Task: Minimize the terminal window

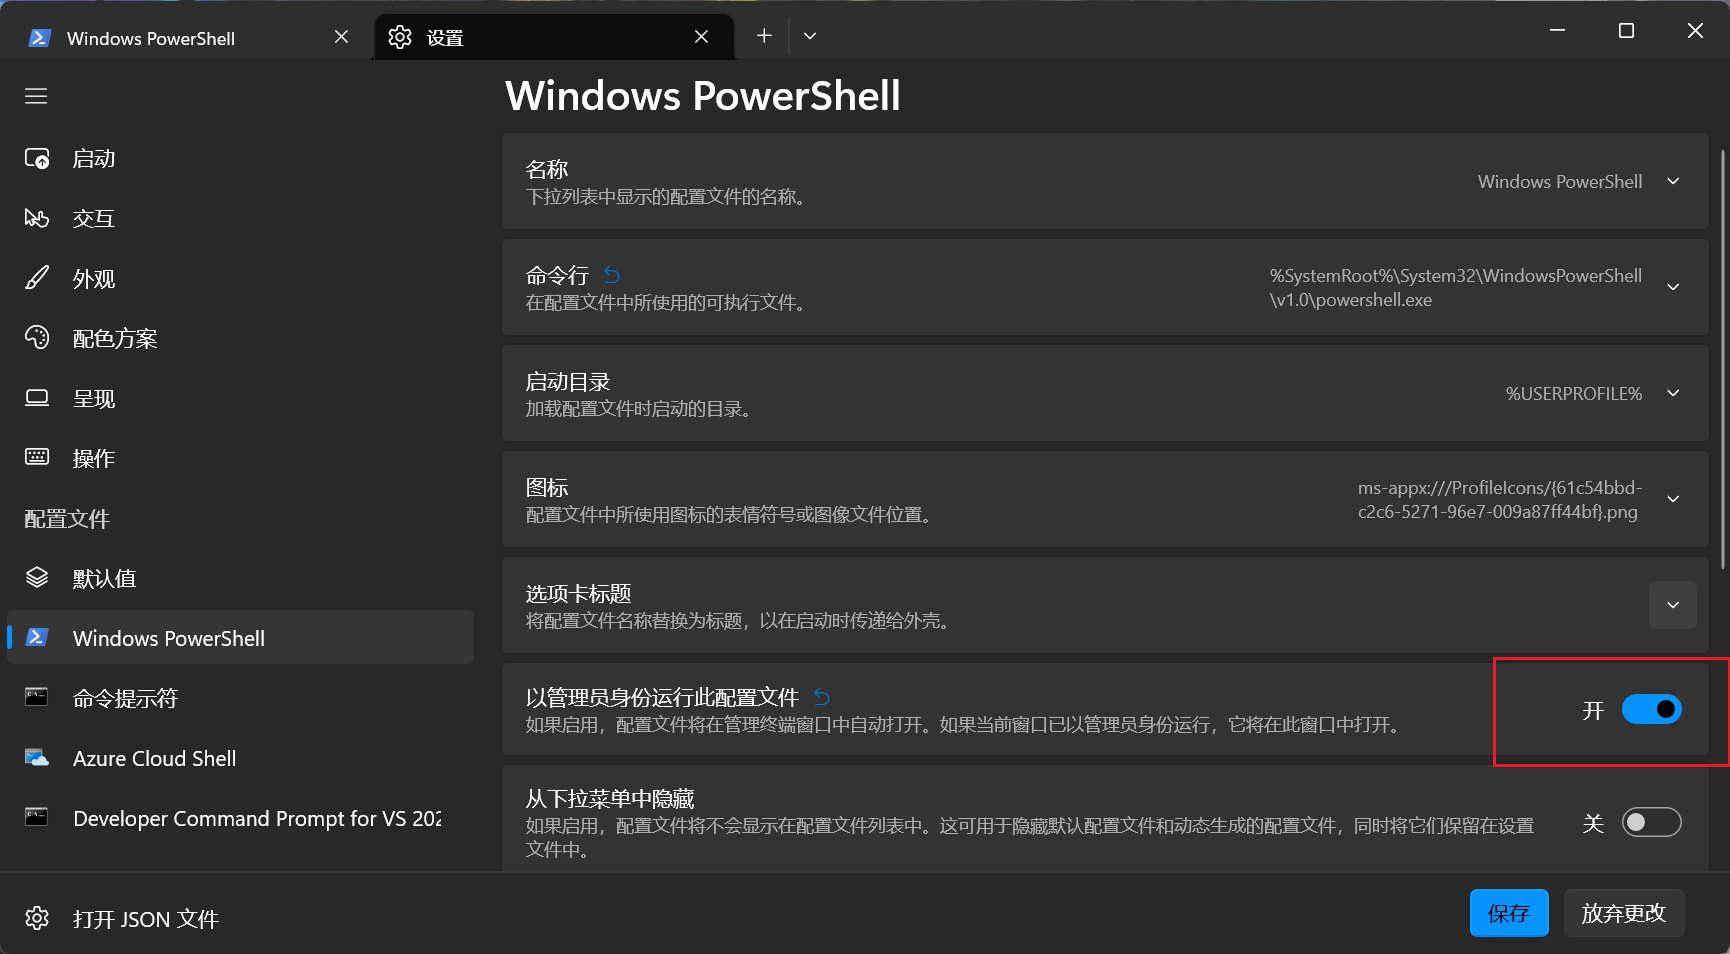Action: [1557, 31]
